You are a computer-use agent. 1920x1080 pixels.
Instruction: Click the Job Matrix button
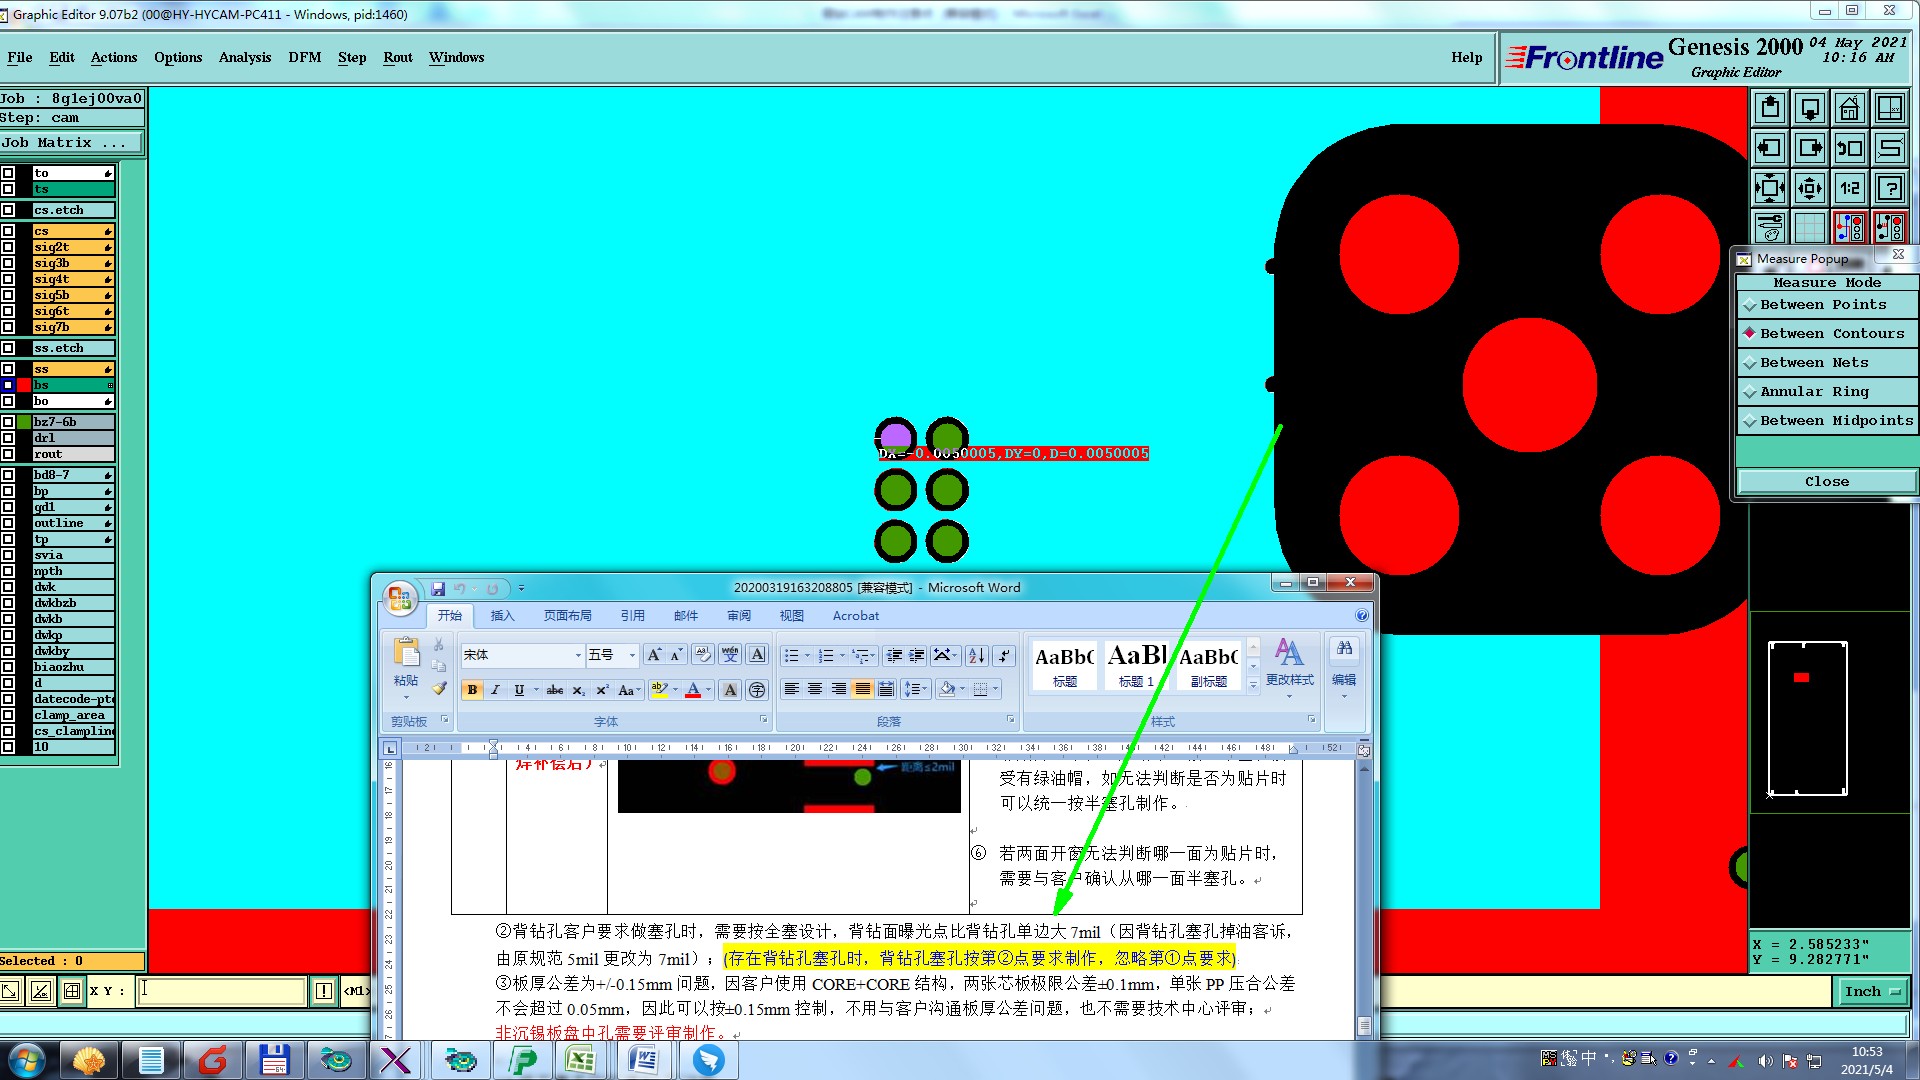tap(72, 143)
